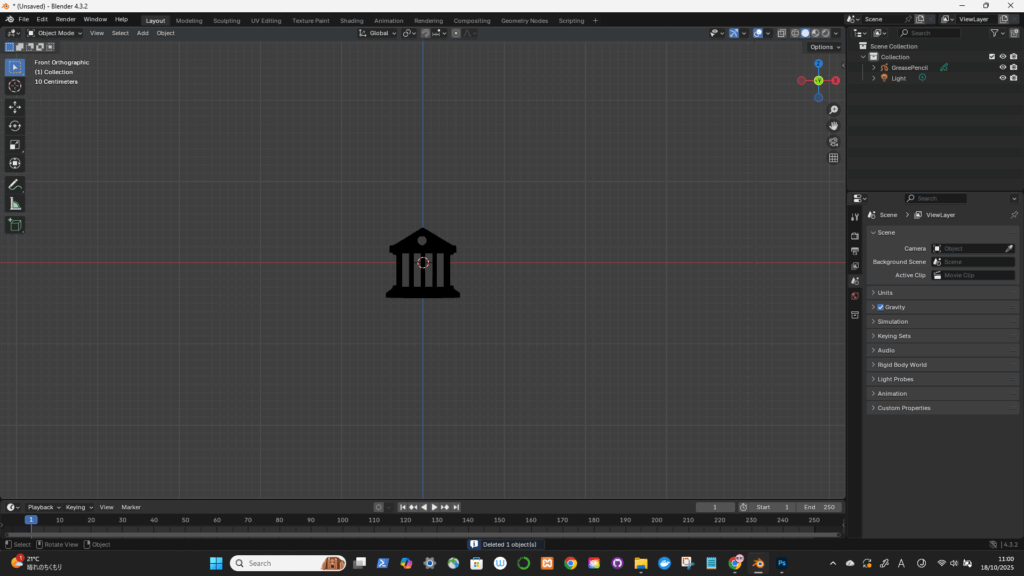The width and height of the screenshot is (1024, 576).
Task: Select the Move tool in the toolbar
Action: (x=15, y=106)
